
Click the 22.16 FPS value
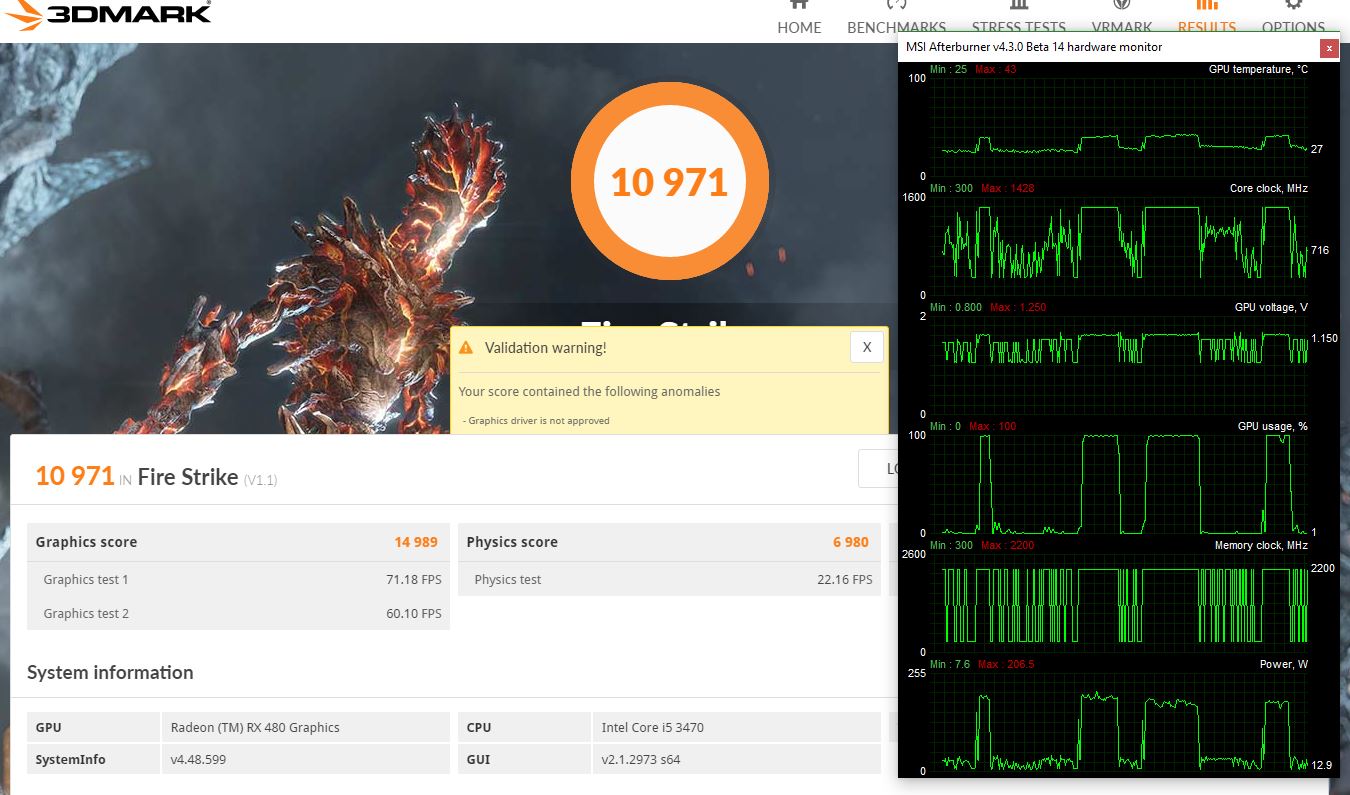pos(845,579)
